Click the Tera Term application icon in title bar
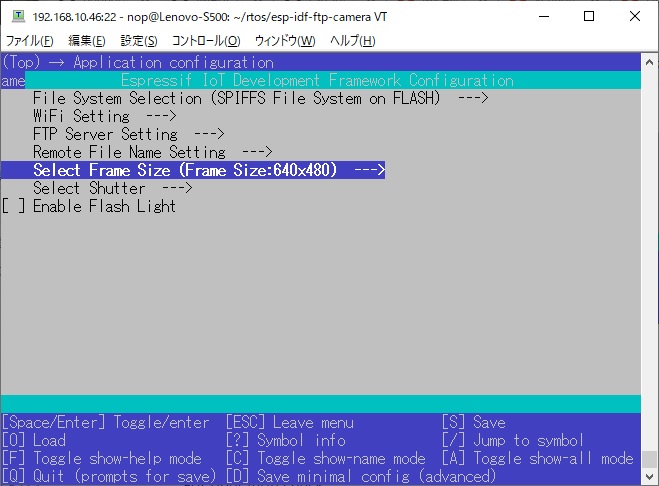The image size is (659, 486). pos(18,16)
